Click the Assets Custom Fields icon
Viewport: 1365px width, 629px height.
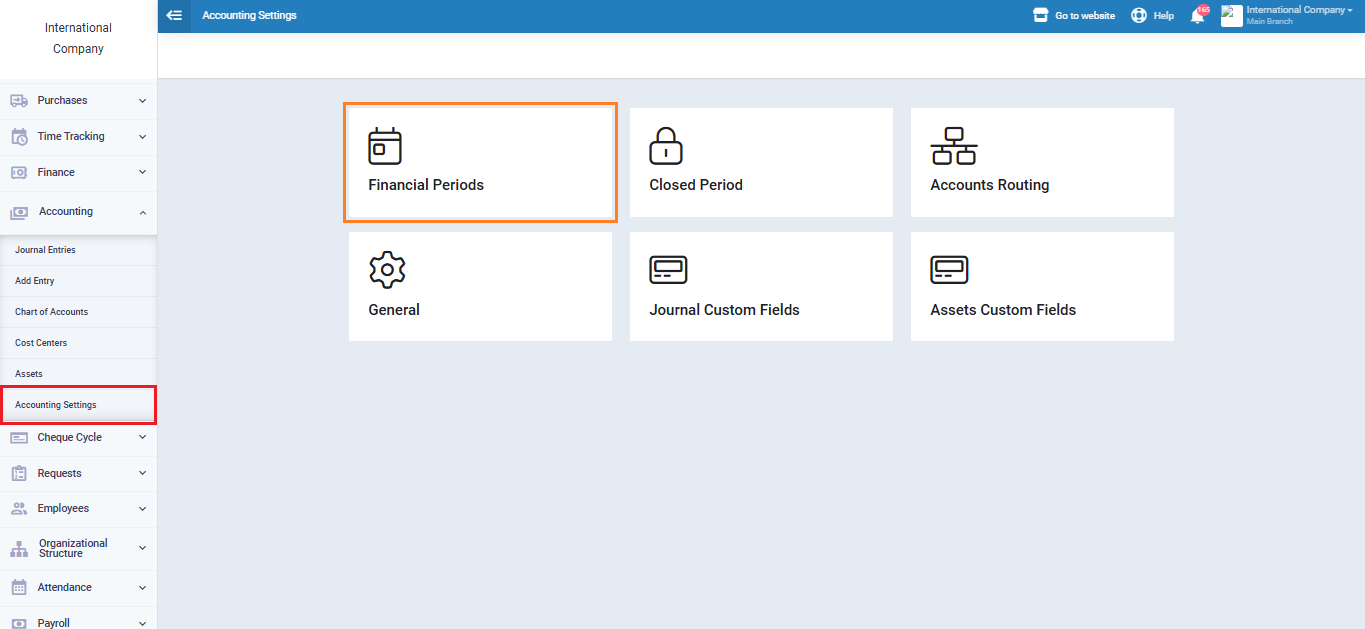(949, 270)
